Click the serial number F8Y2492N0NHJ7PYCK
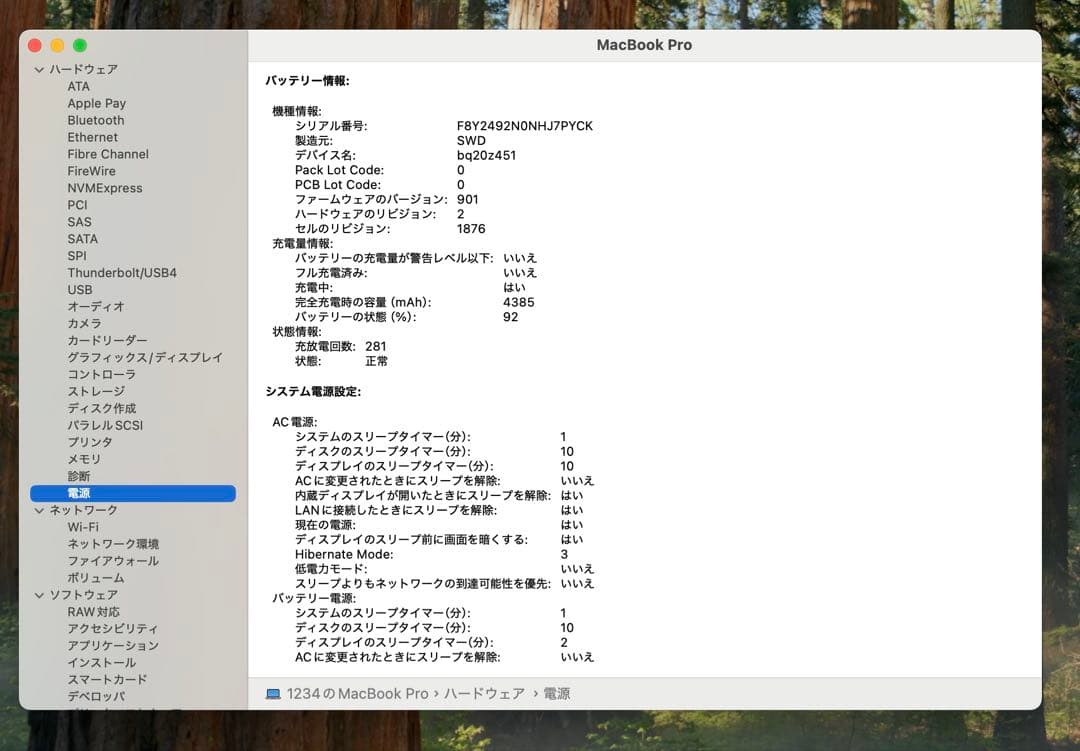1080x751 pixels. [525, 126]
